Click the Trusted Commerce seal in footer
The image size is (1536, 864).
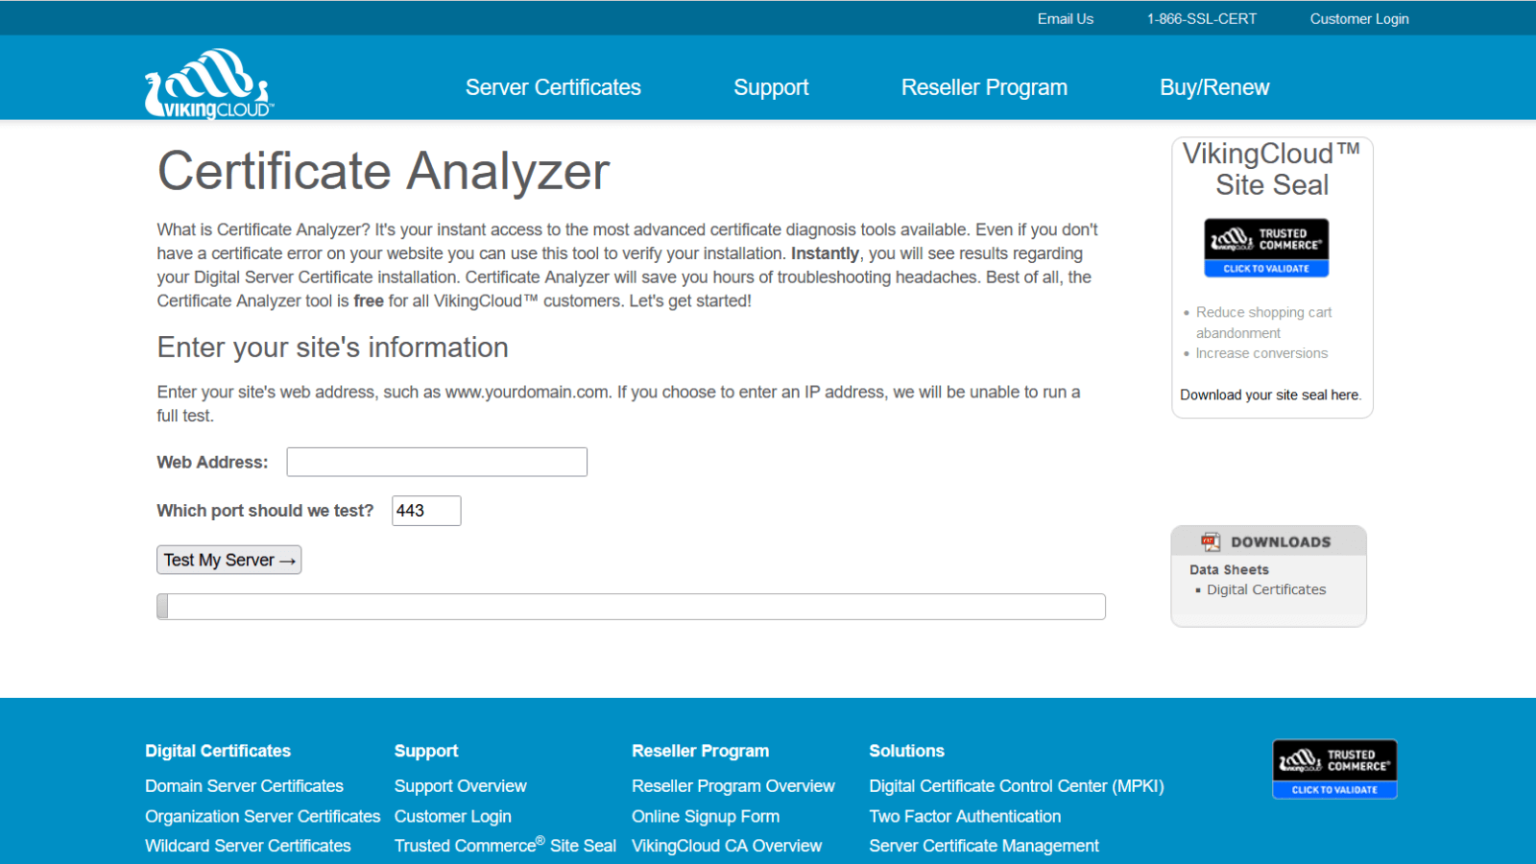click(x=1334, y=769)
